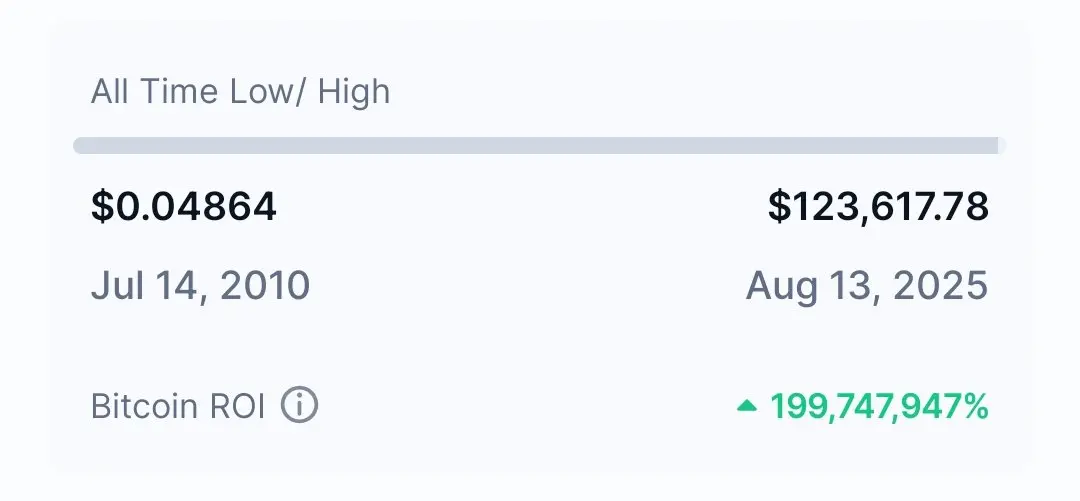Click the Jul 14, 2010 low date
The width and height of the screenshot is (1080, 501).
200,285
